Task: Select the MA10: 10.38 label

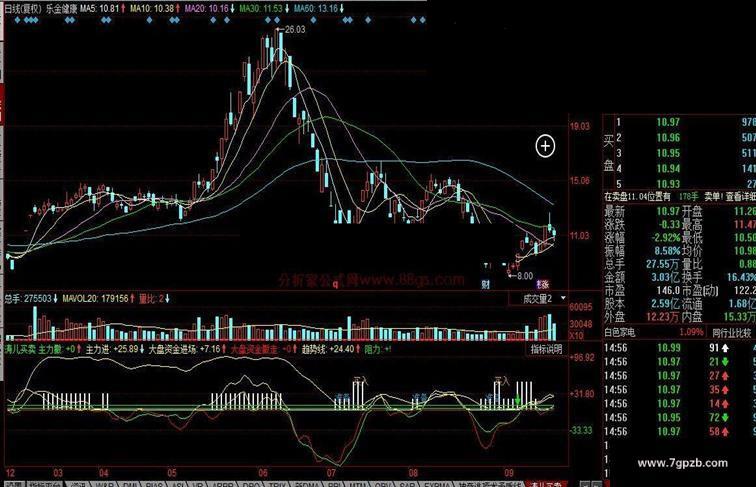Action: pyautogui.click(x=152, y=9)
